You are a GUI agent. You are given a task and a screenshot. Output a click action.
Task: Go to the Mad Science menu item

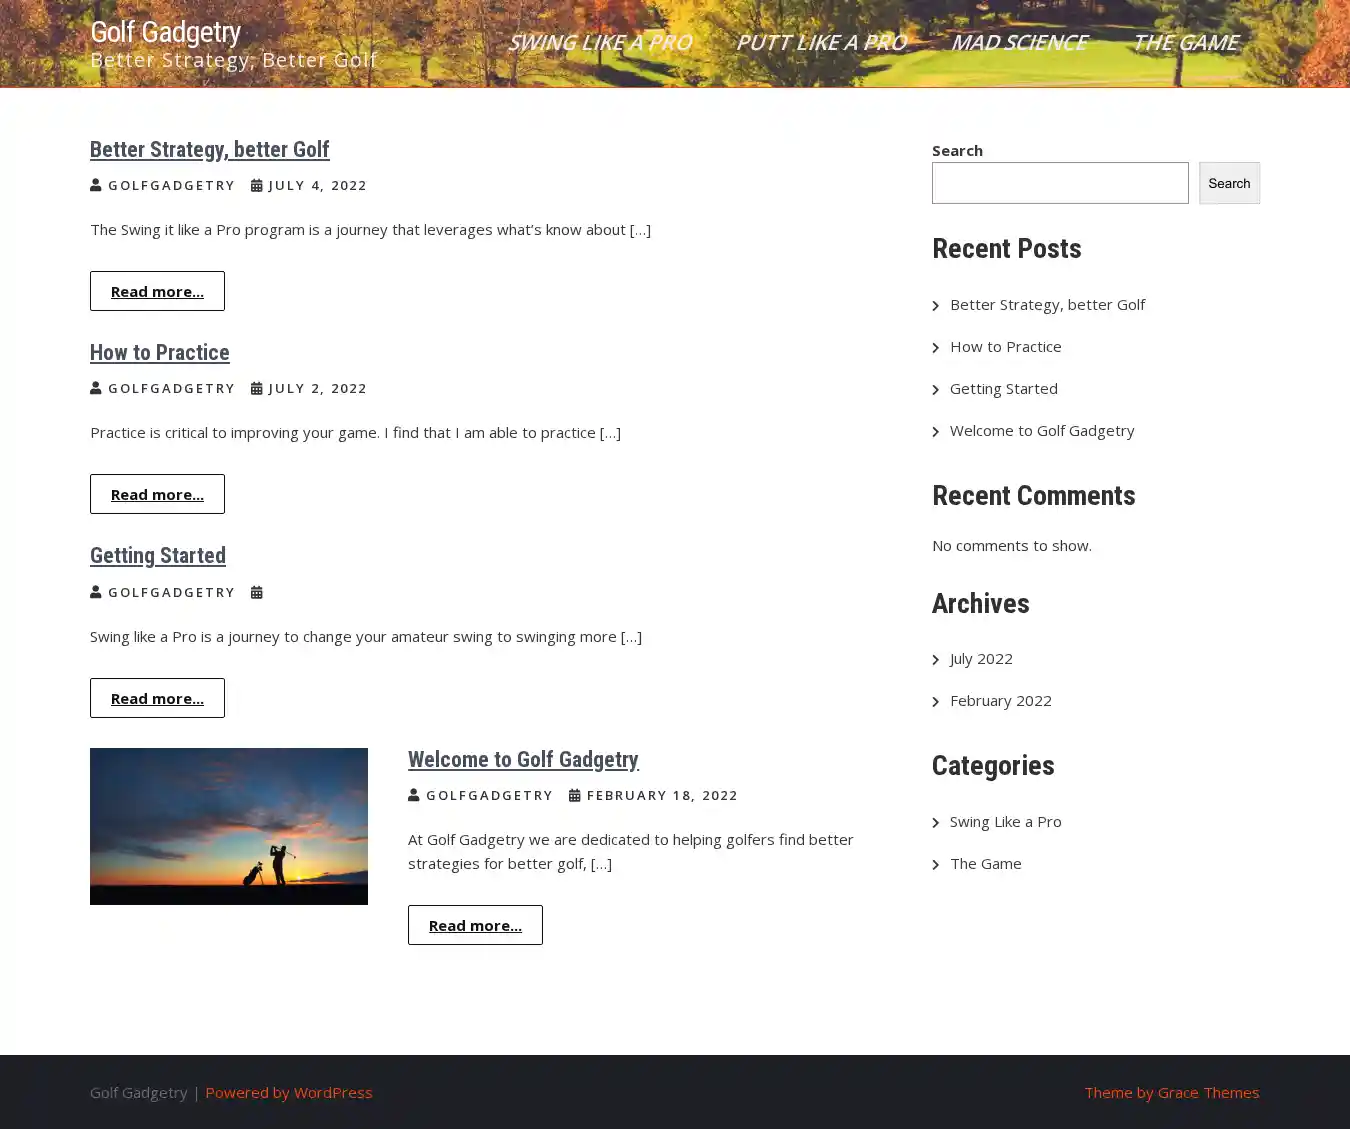pos(1018,42)
